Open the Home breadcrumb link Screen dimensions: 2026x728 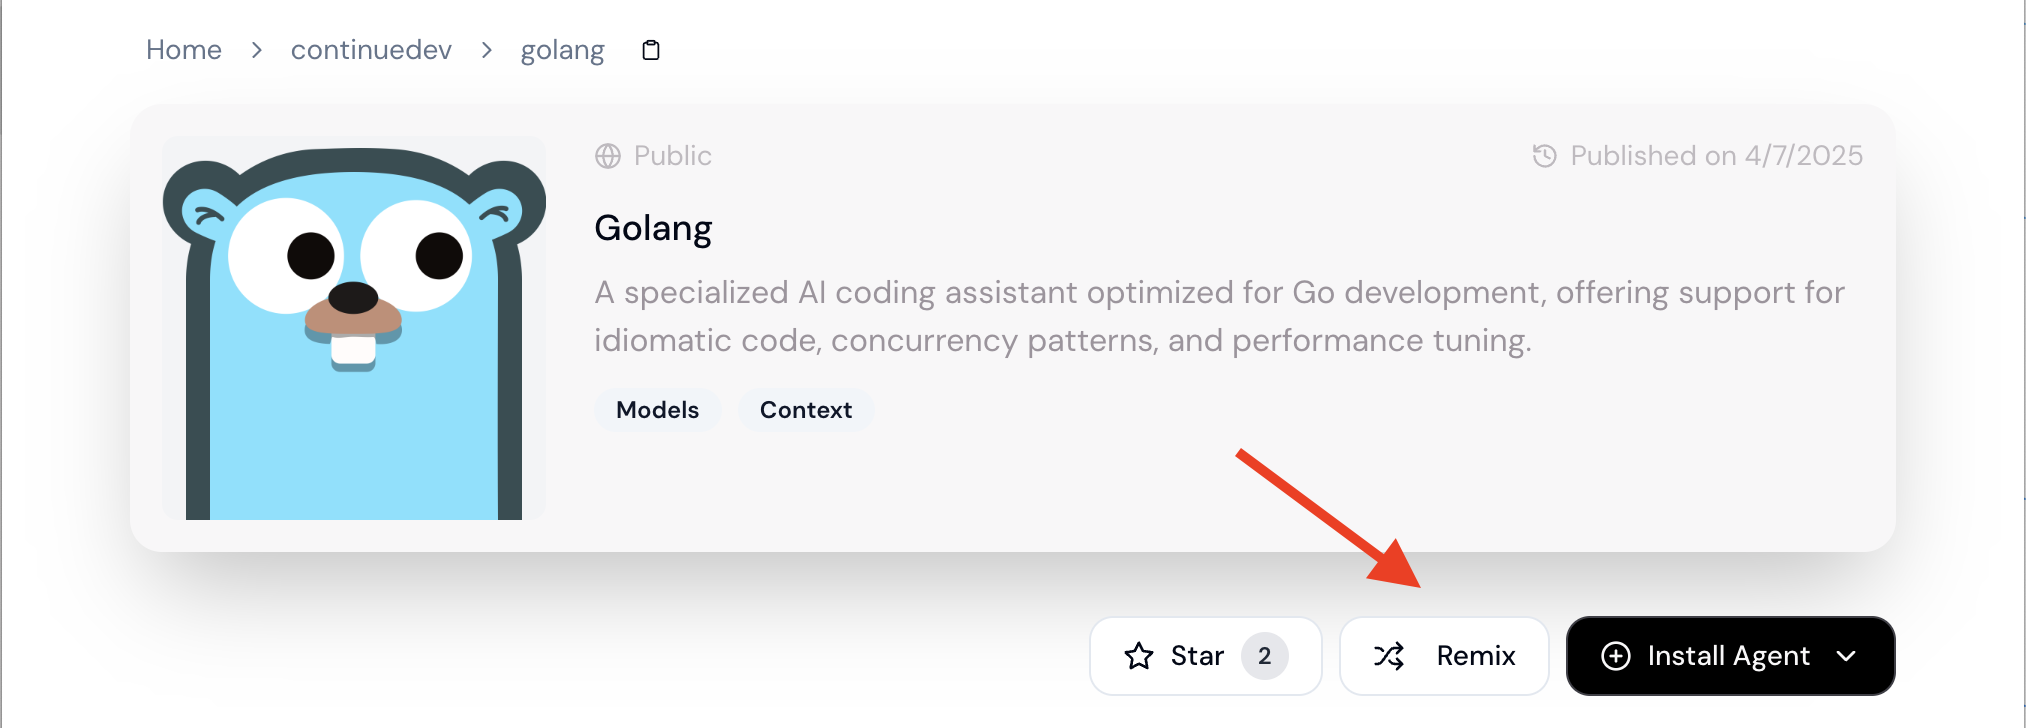tap(184, 50)
